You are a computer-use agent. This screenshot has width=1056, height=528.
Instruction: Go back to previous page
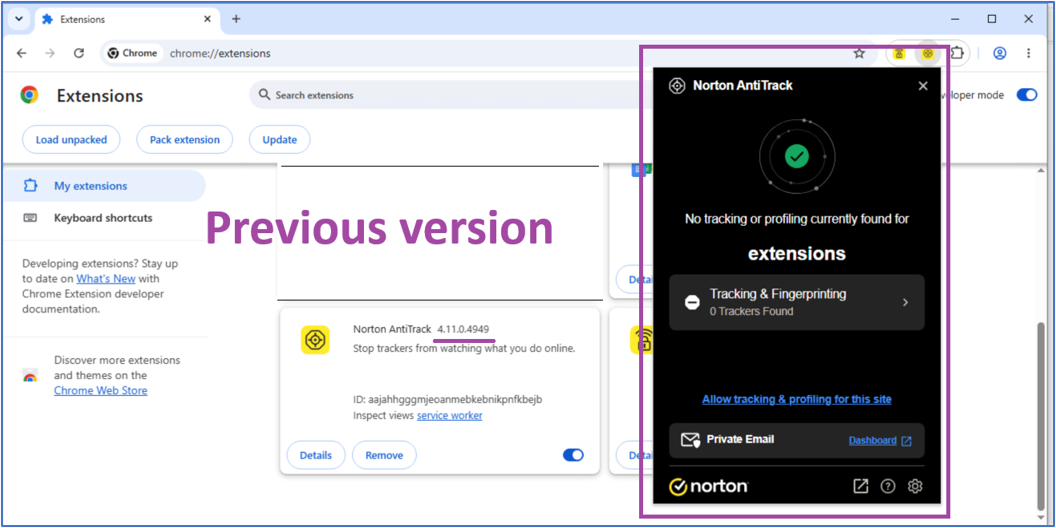click(x=22, y=53)
